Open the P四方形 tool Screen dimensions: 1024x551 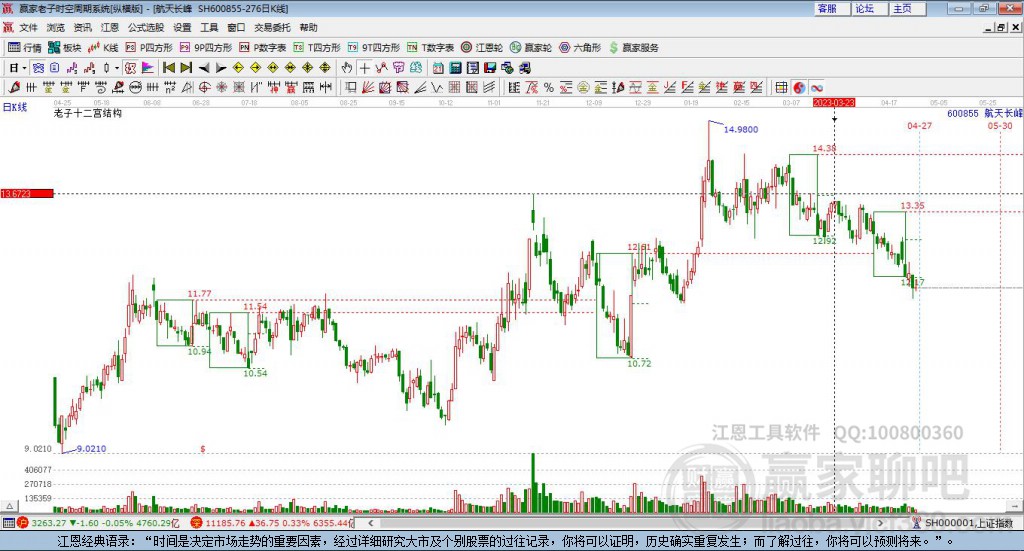point(149,48)
